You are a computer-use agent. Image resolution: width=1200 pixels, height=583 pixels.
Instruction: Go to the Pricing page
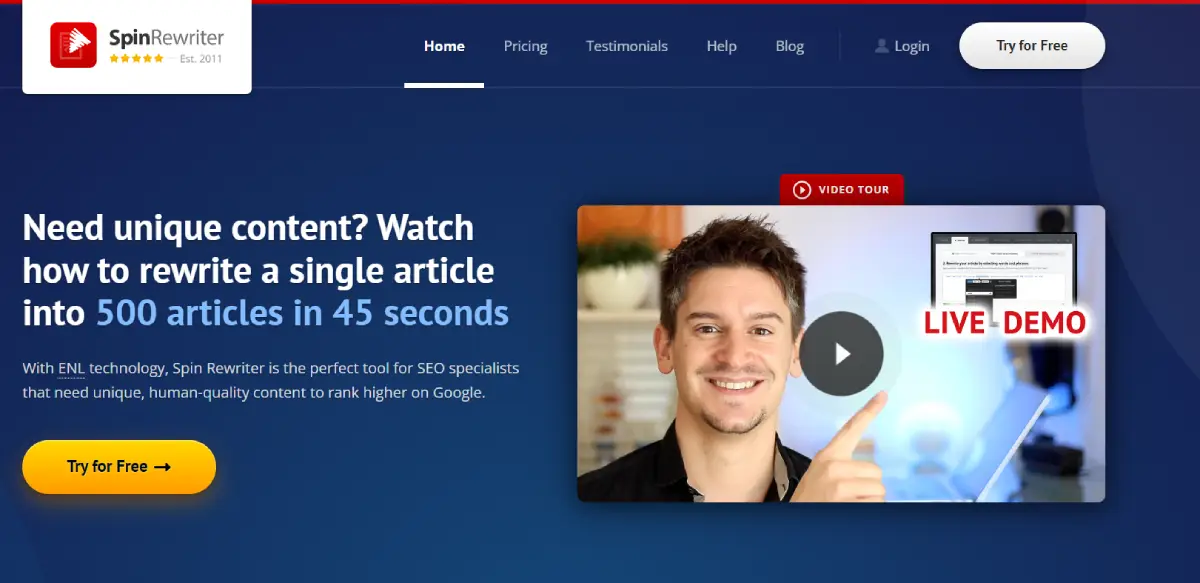point(525,46)
